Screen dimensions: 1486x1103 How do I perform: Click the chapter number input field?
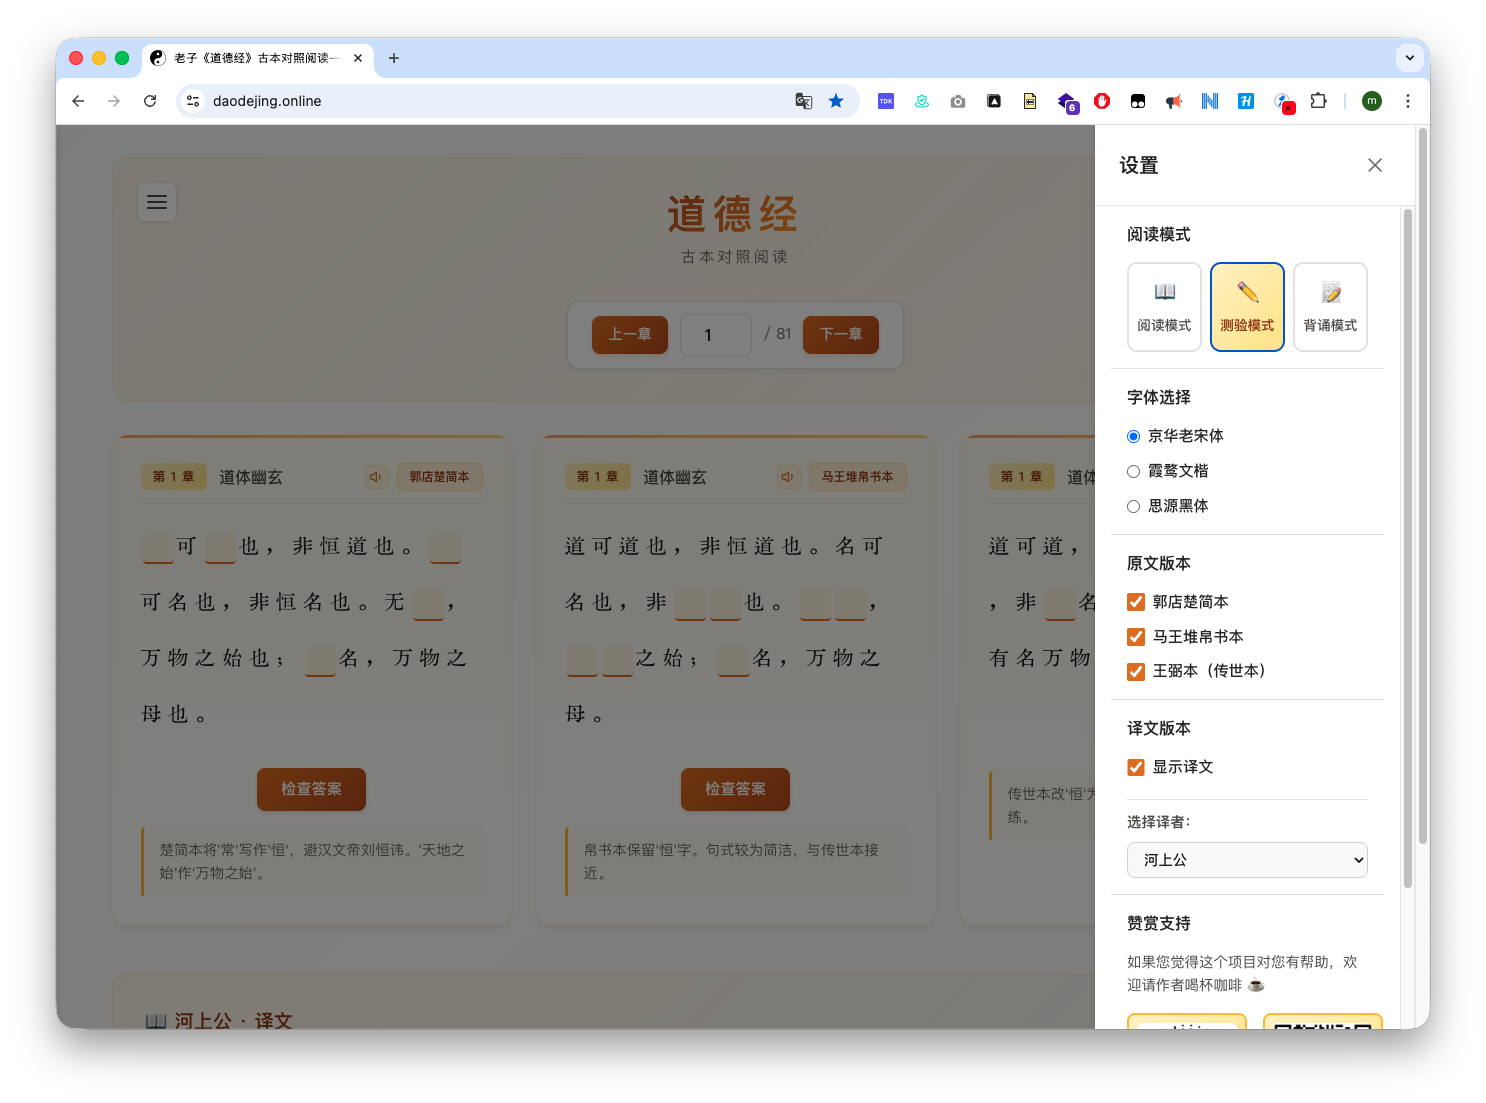tap(715, 335)
